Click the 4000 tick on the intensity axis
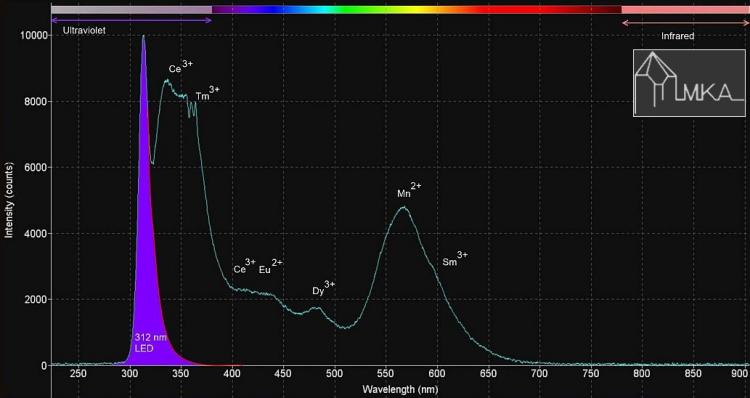The width and height of the screenshot is (750, 398). coord(36,233)
